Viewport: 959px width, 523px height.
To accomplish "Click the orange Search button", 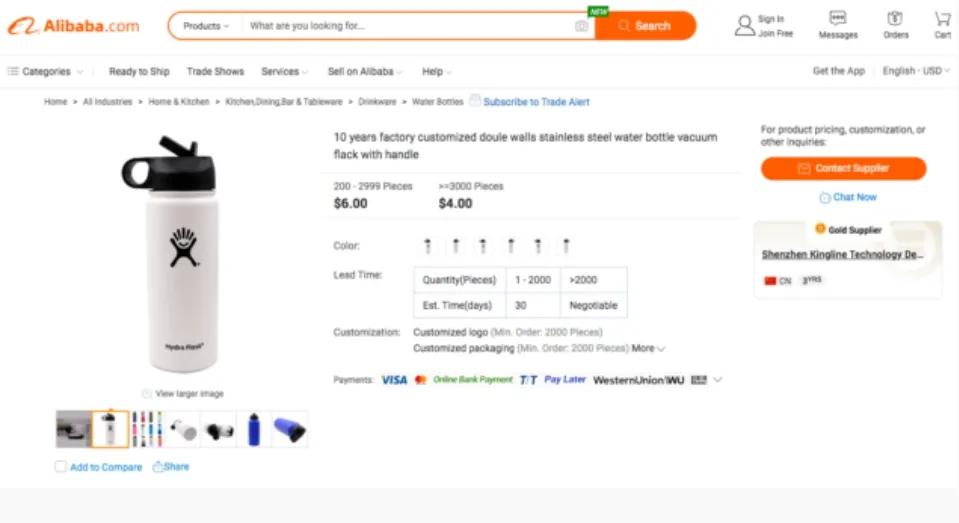I will tap(645, 26).
